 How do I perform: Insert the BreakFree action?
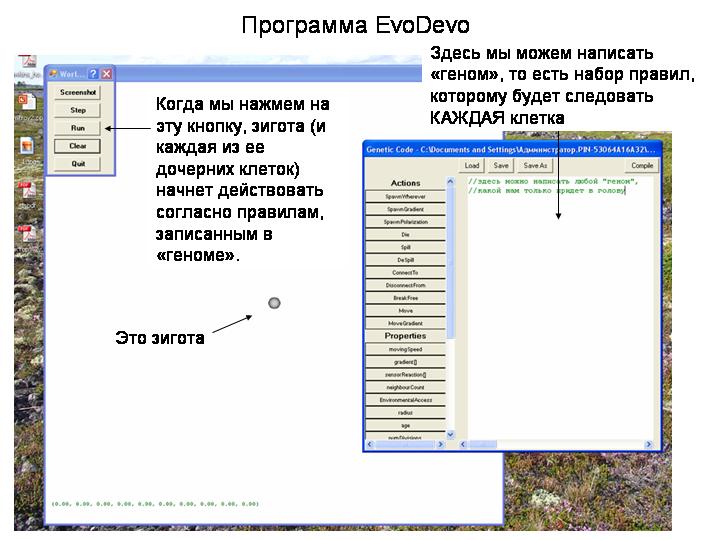tap(405, 298)
